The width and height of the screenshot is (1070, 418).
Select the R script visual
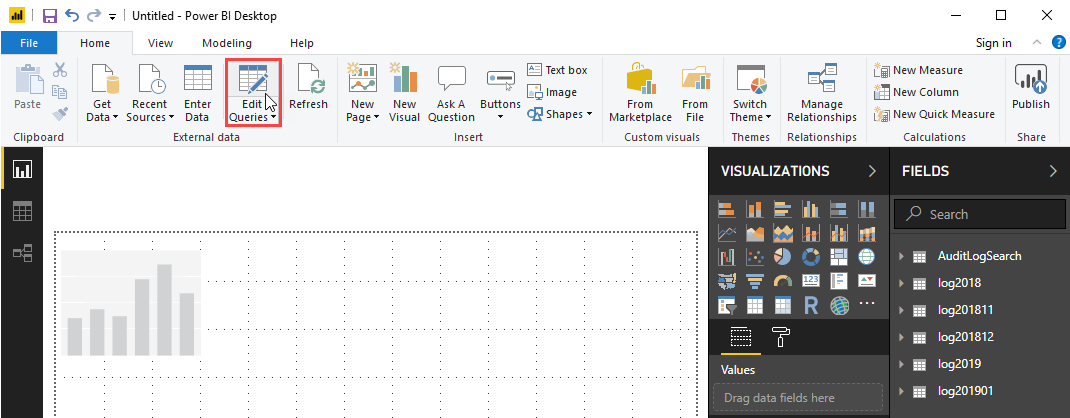tap(811, 305)
